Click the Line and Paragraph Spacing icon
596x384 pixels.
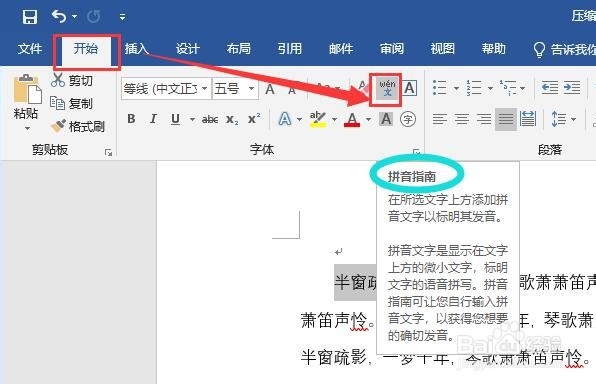coord(559,119)
